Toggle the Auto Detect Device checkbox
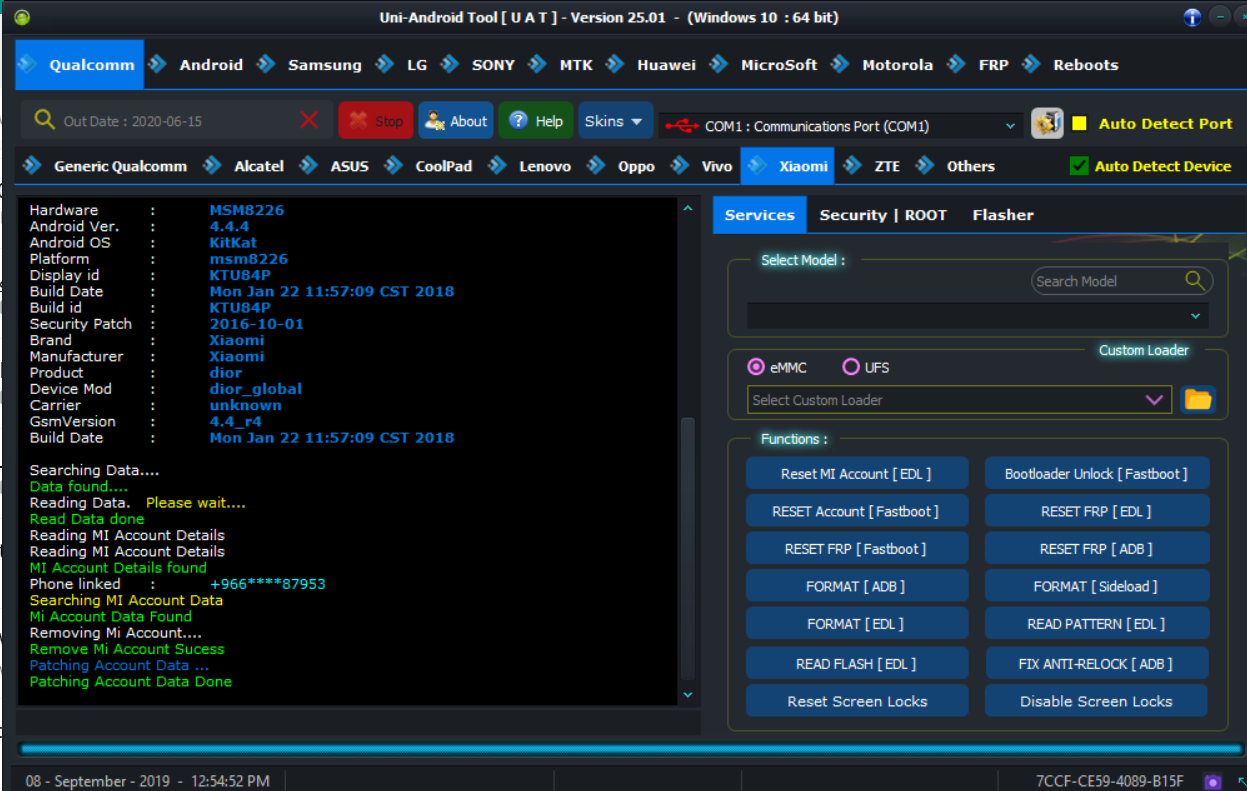1247x791 pixels. pyautogui.click(x=1079, y=166)
